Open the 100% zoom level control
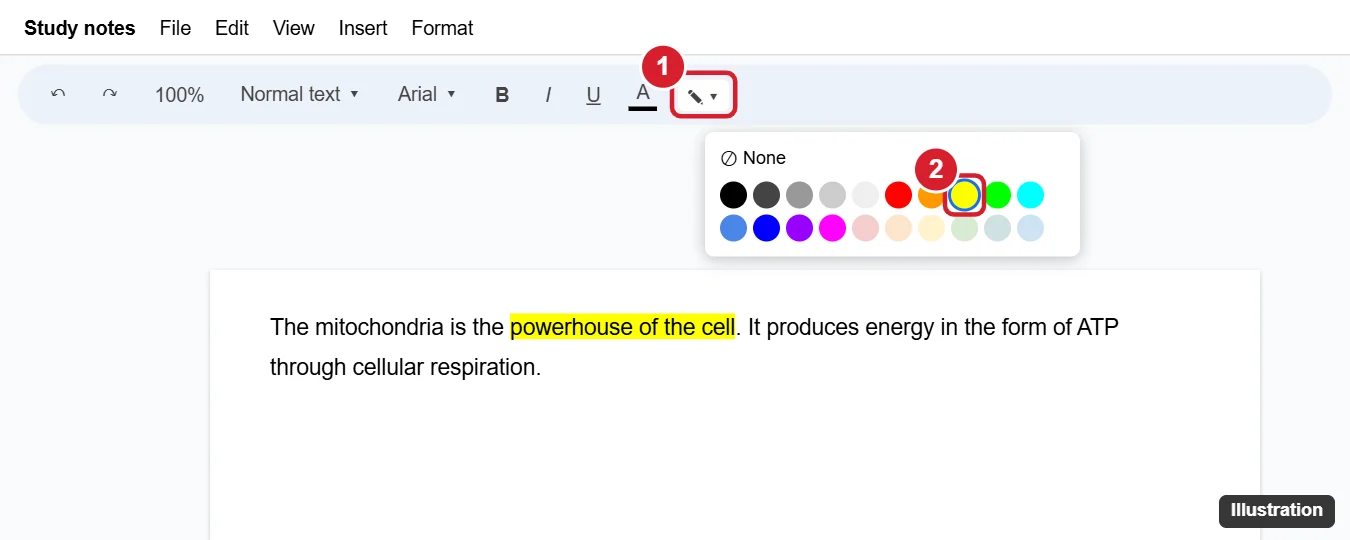Image resolution: width=1350 pixels, height=540 pixels. pyautogui.click(x=180, y=94)
